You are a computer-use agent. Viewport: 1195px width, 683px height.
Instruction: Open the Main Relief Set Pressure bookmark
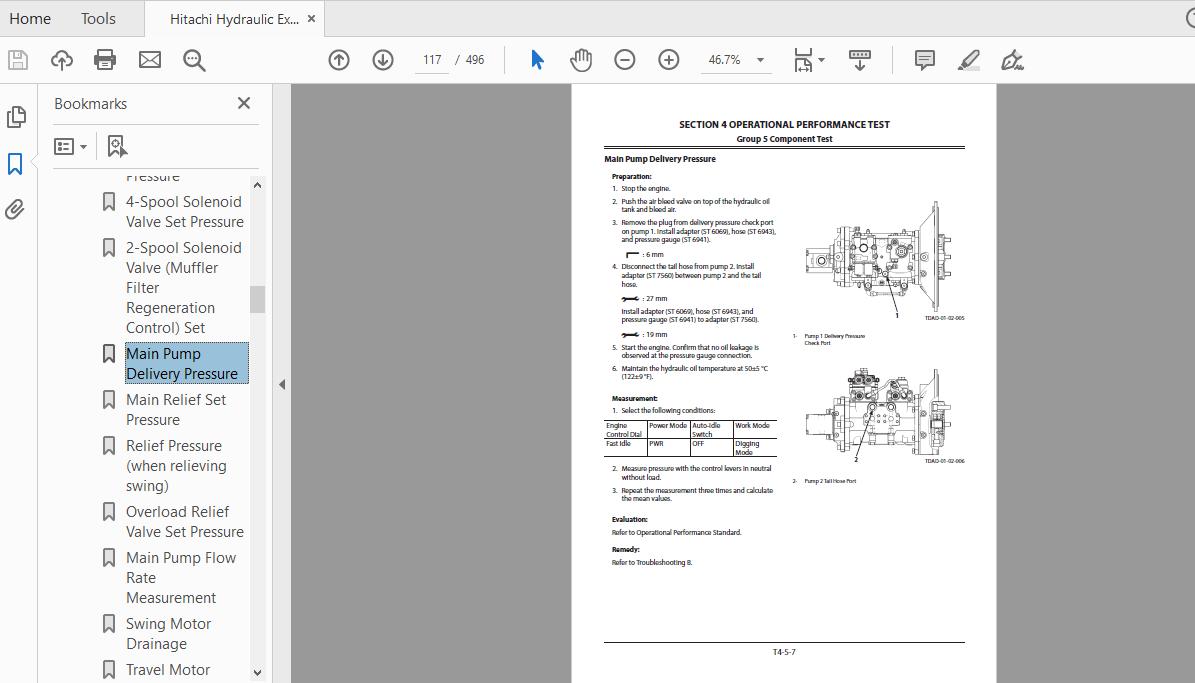tap(176, 409)
